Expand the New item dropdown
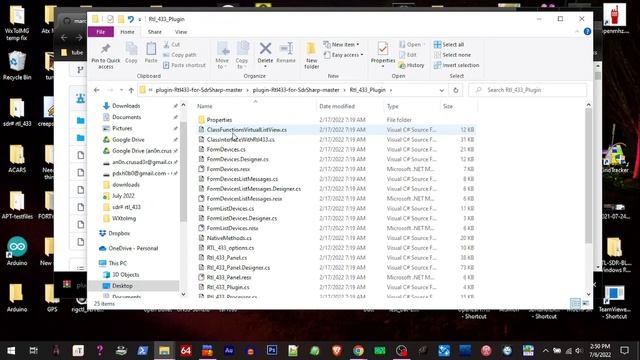Viewport: 640px width, 360px height. click(341, 44)
